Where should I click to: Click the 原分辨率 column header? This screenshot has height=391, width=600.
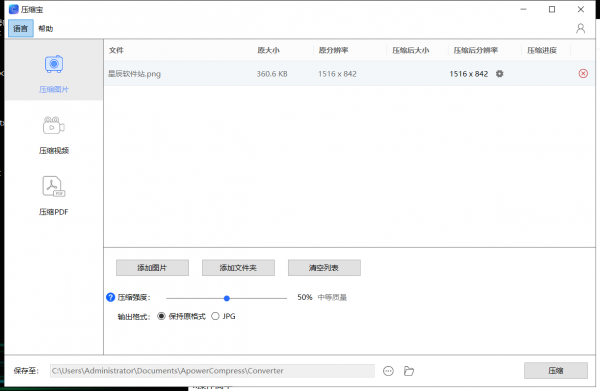tap(333, 50)
